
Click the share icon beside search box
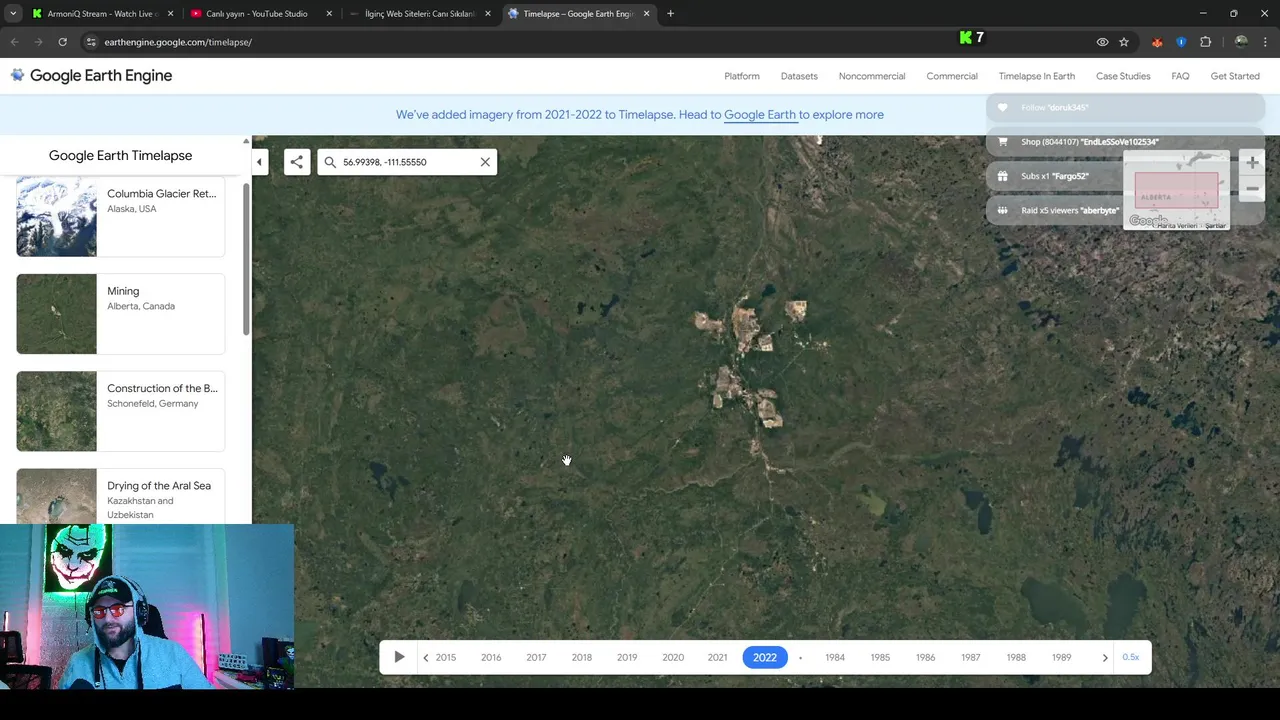click(x=297, y=162)
